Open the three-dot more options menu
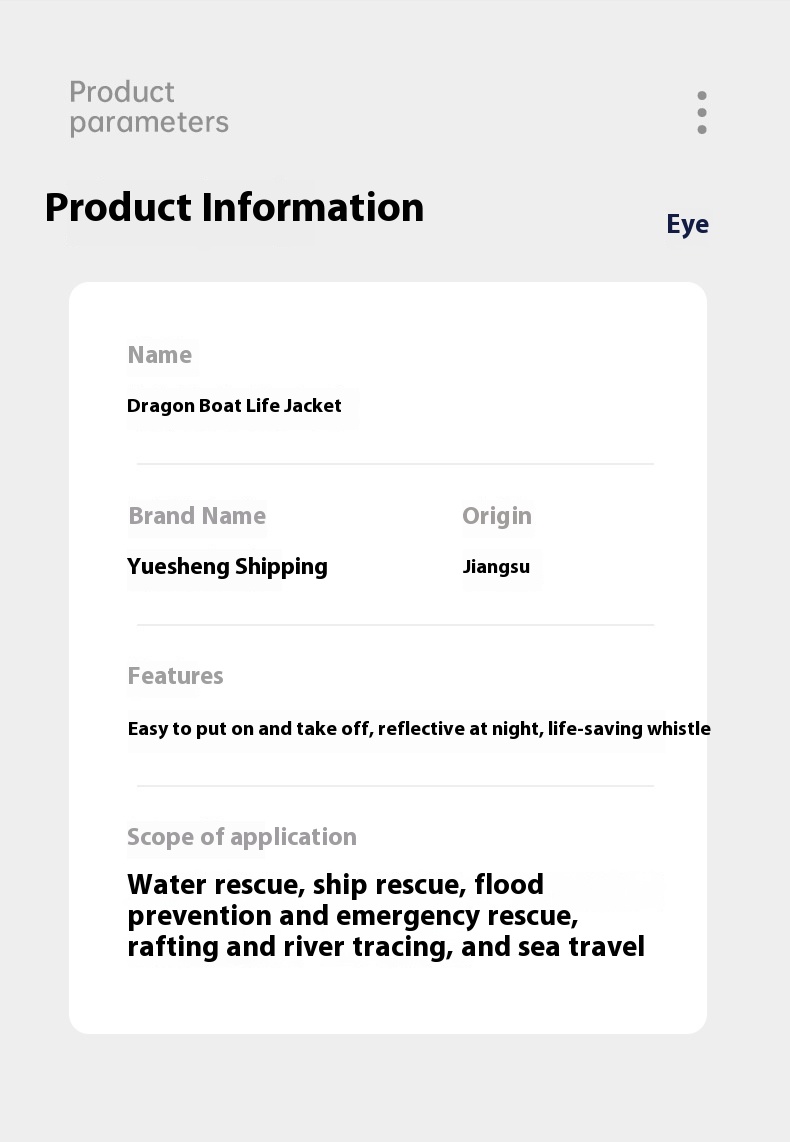The width and height of the screenshot is (790, 1142). (x=702, y=113)
